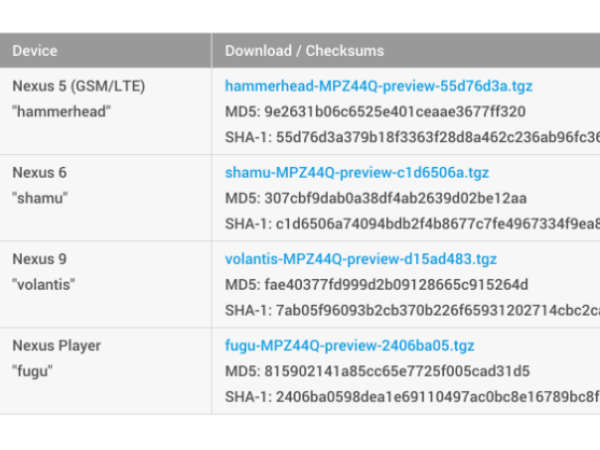Viewport: 600px width, 450px height.
Task: Click the Device column header
Action: click(35, 50)
